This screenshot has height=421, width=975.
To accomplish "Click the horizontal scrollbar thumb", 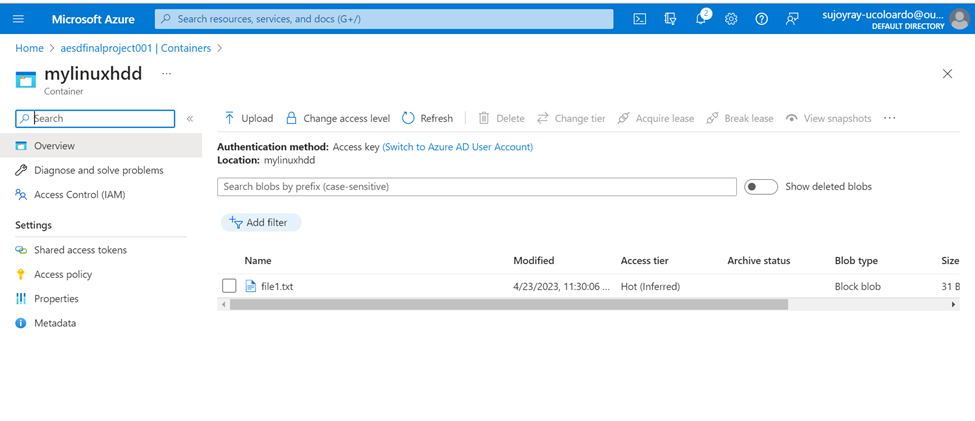I will pyautogui.click(x=509, y=305).
